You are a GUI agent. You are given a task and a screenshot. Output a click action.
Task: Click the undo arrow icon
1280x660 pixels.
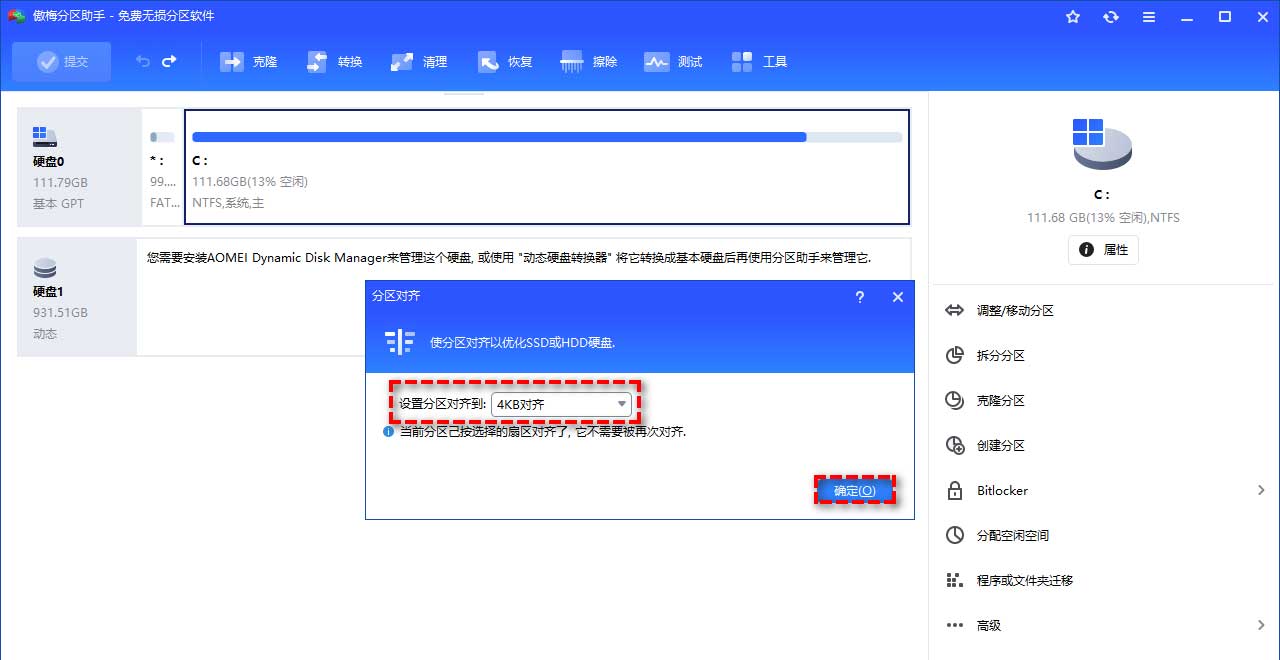[143, 62]
